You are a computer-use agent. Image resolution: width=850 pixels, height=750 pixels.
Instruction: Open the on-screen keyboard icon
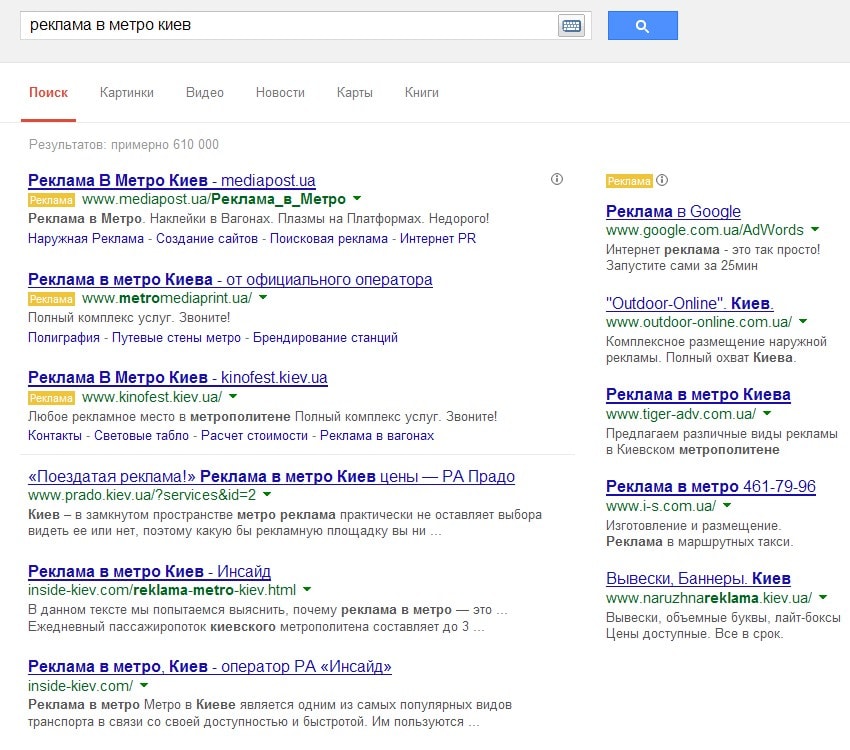[571, 25]
